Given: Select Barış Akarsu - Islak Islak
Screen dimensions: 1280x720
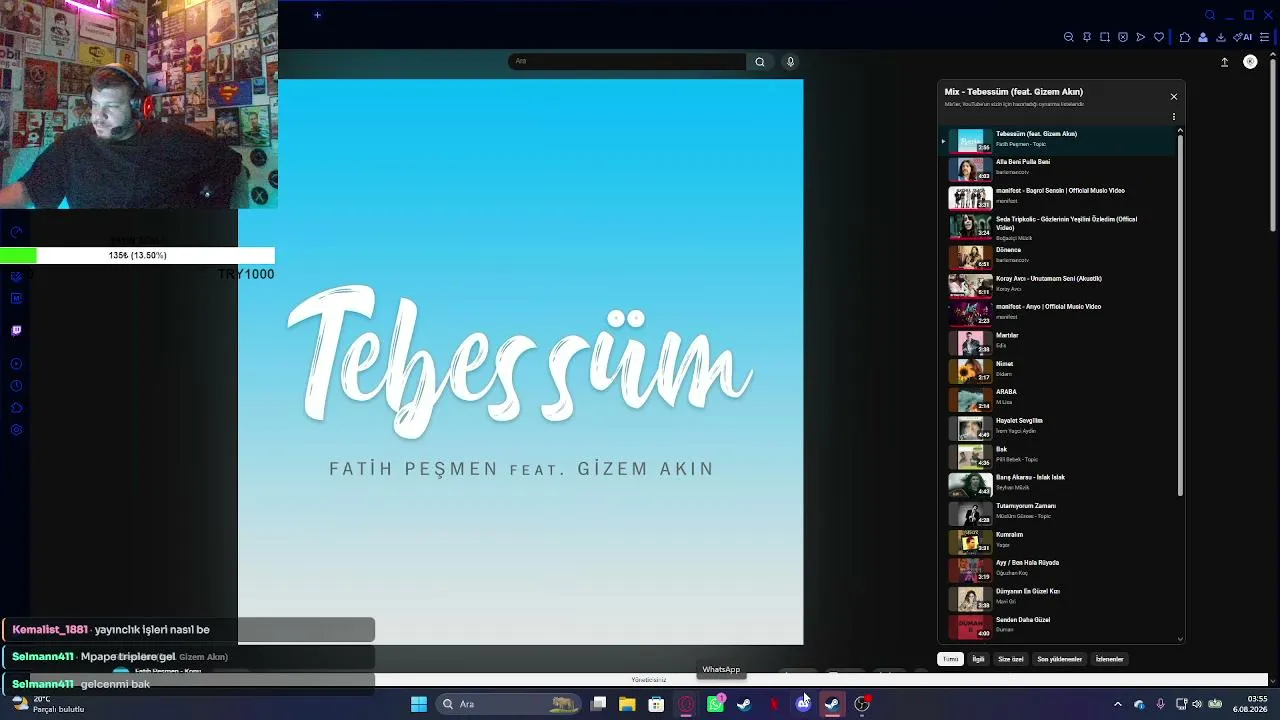Looking at the screenshot, I should [x=1057, y=484].
